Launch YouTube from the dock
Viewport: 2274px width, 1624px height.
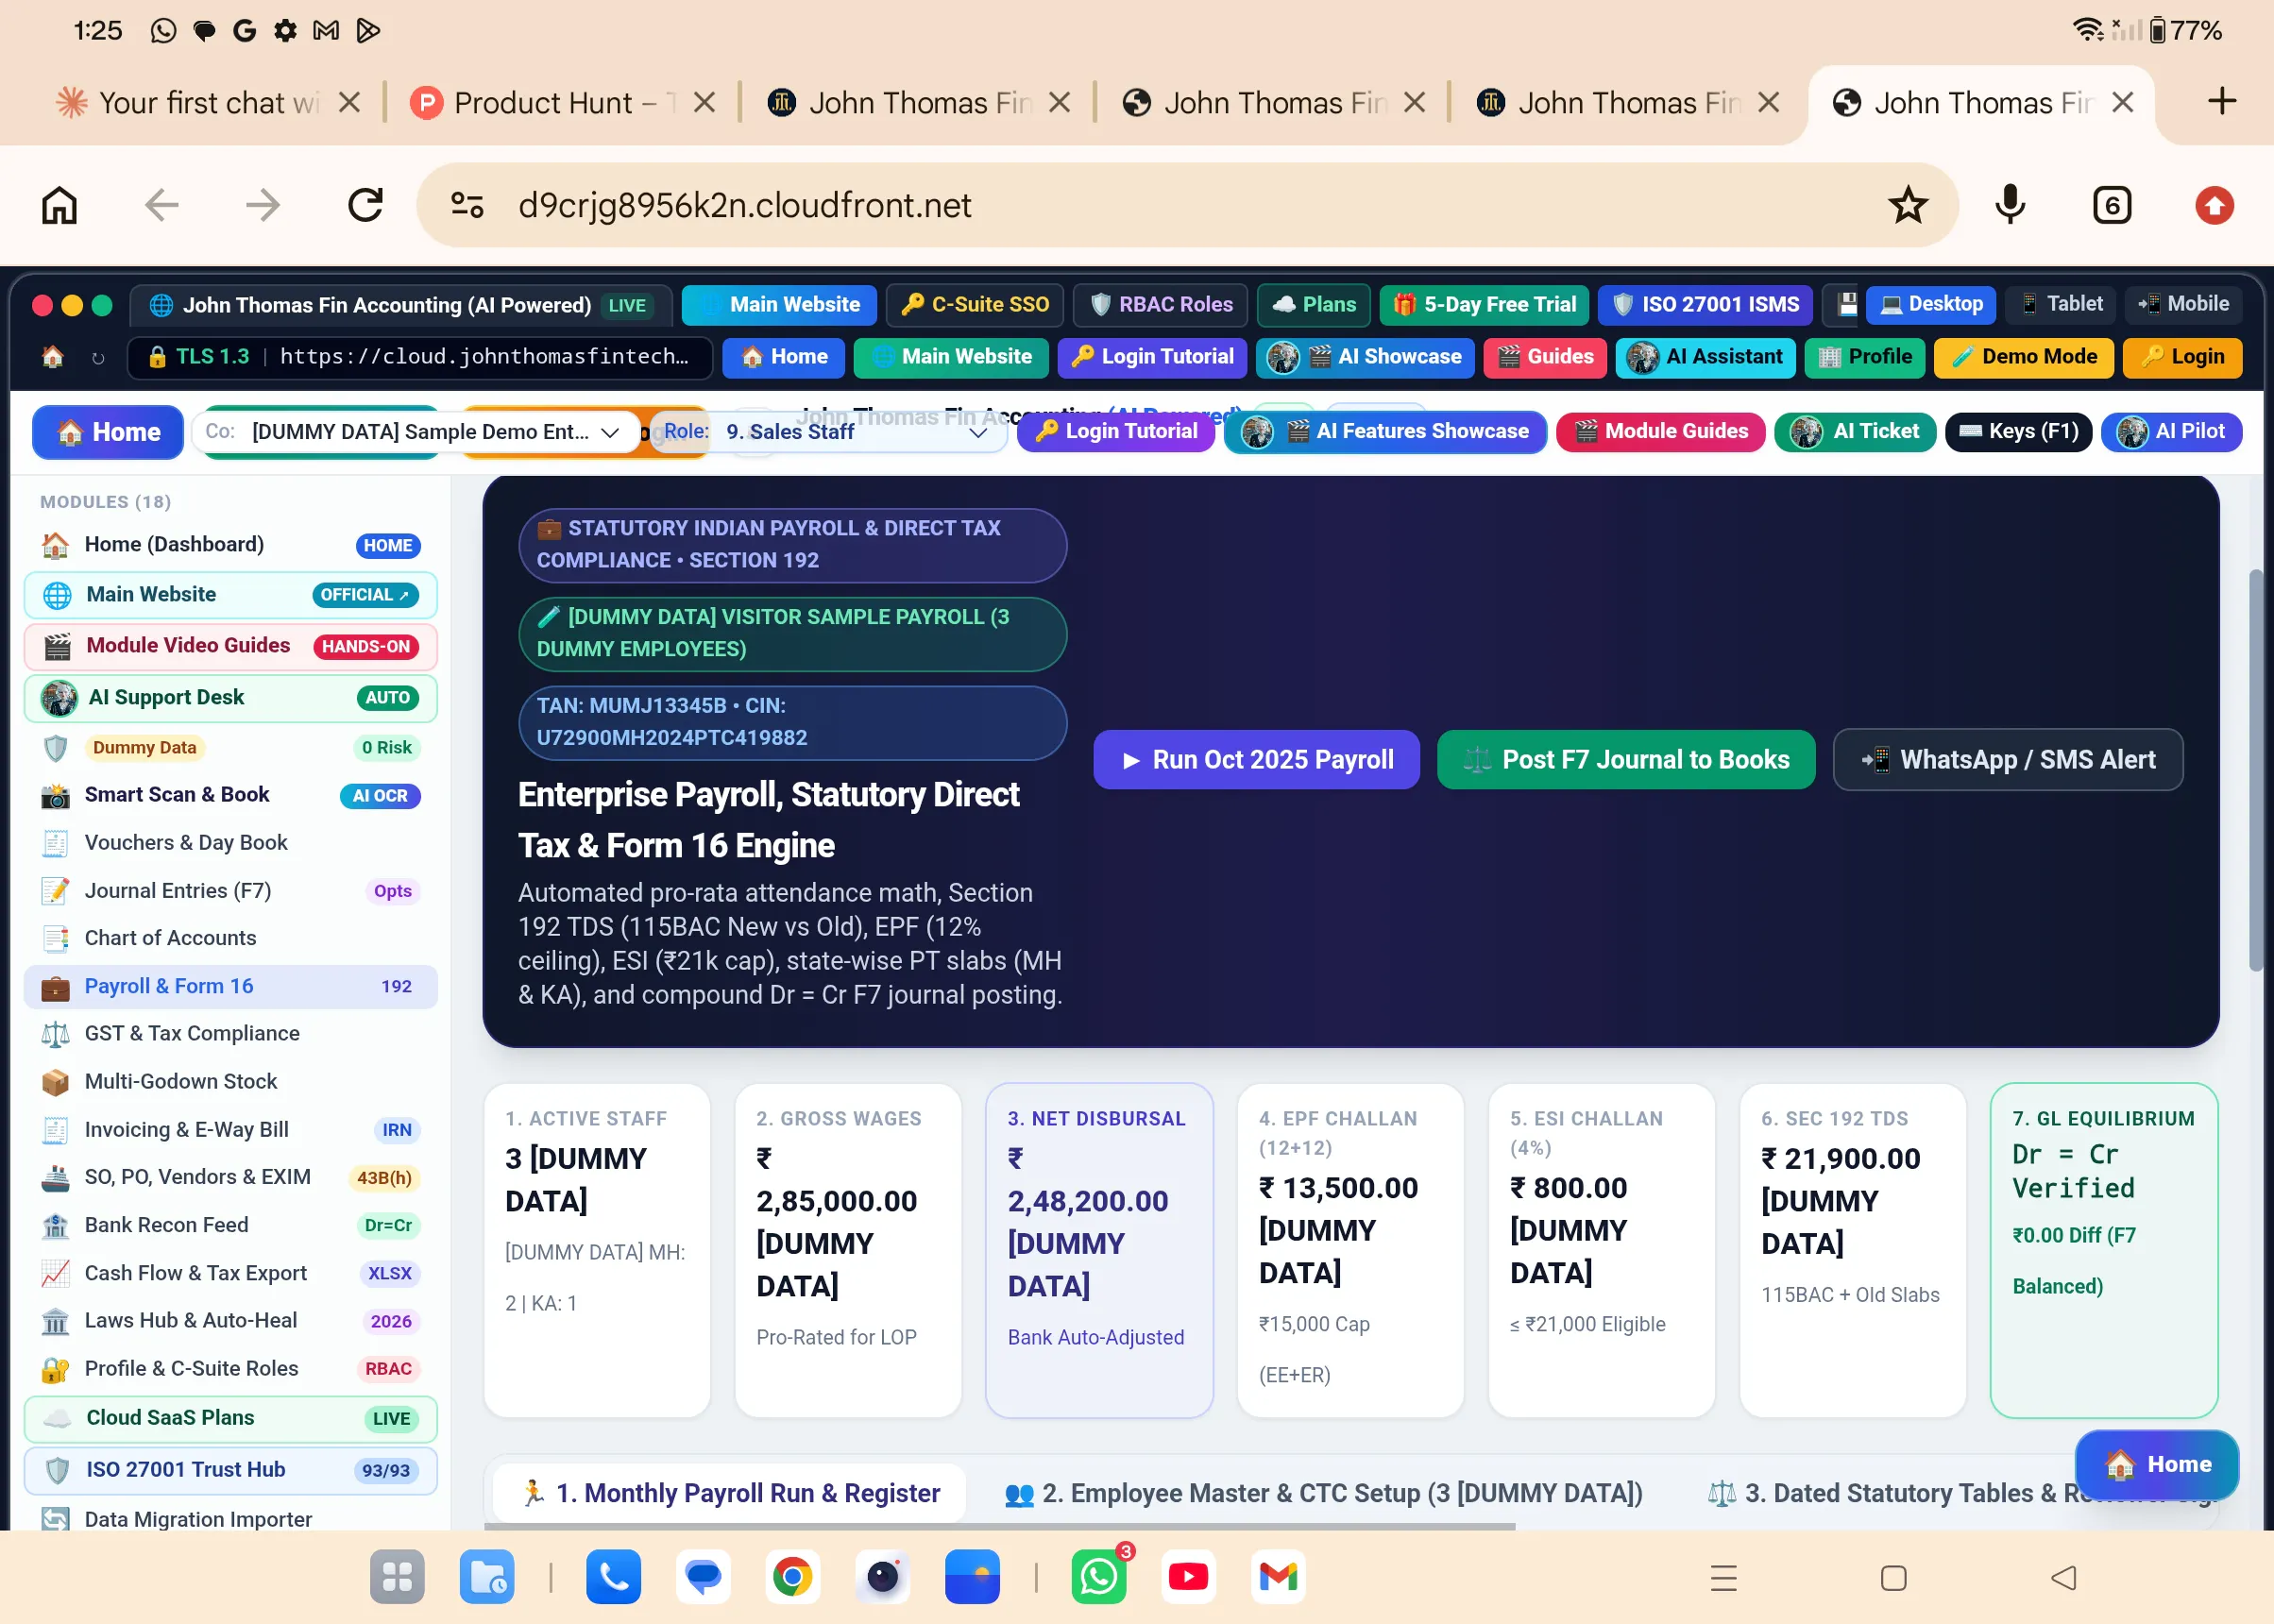coord(1188,1577)
